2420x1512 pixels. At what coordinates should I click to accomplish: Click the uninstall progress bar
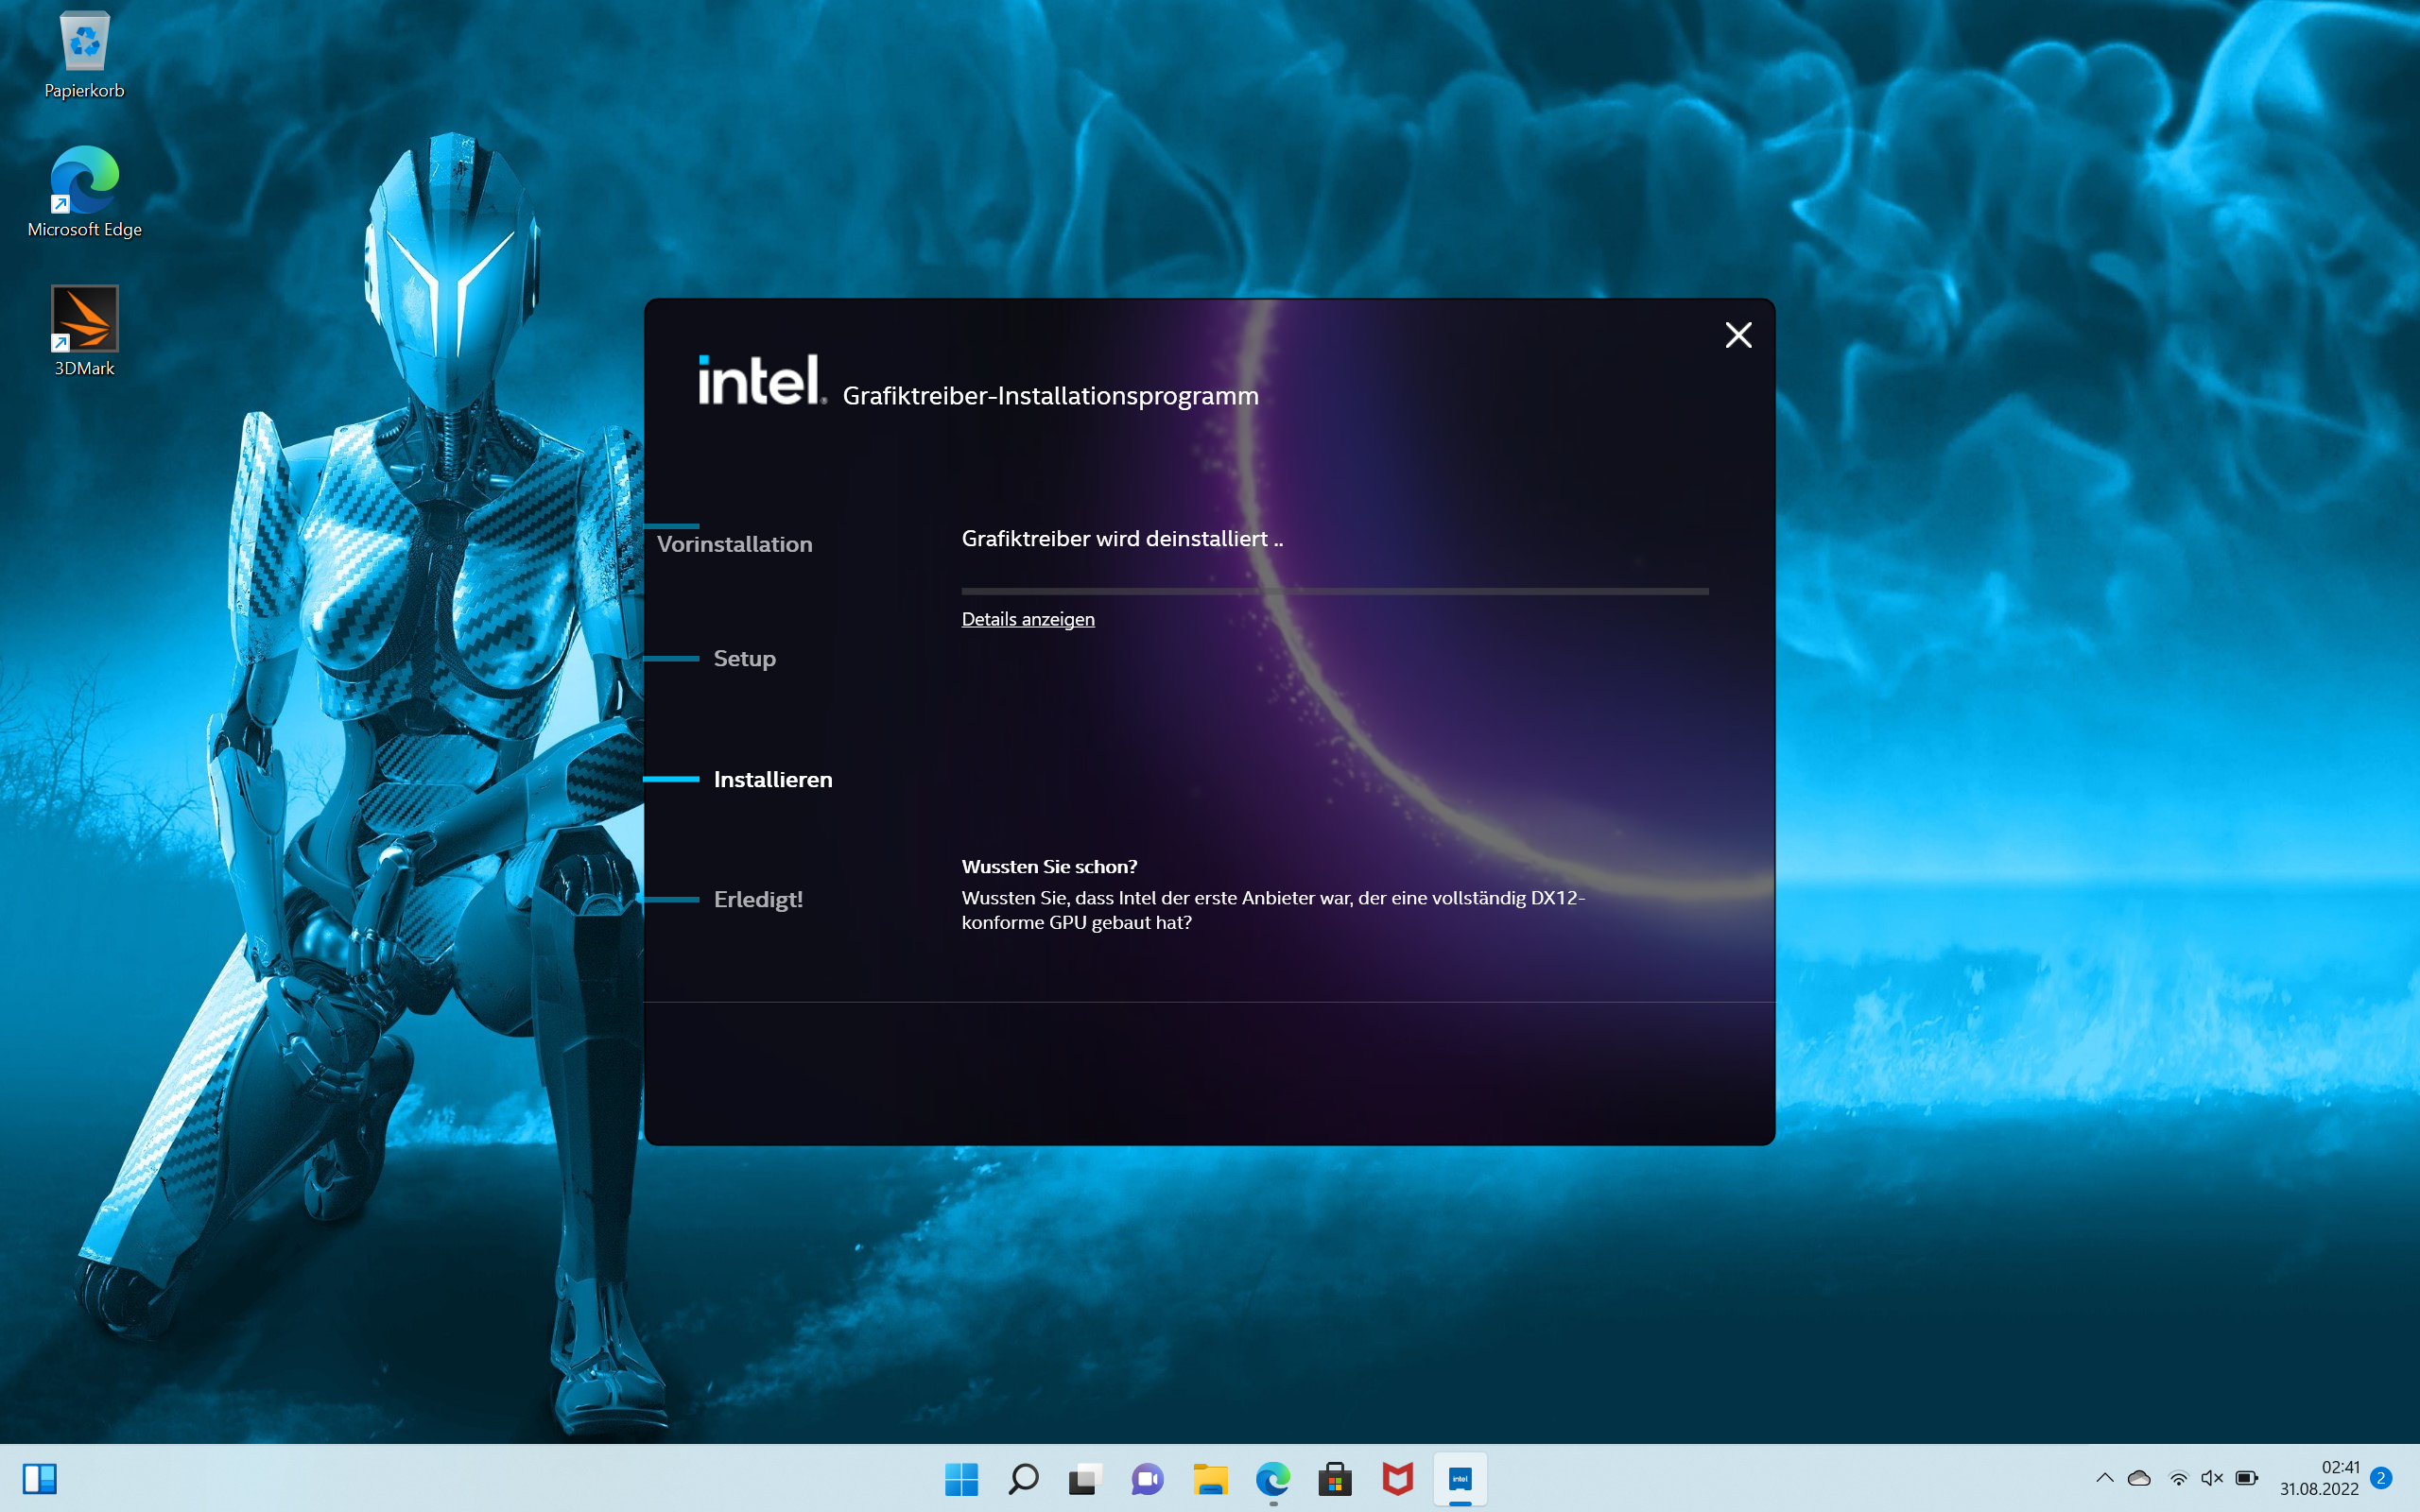[x=1334, y=591]
